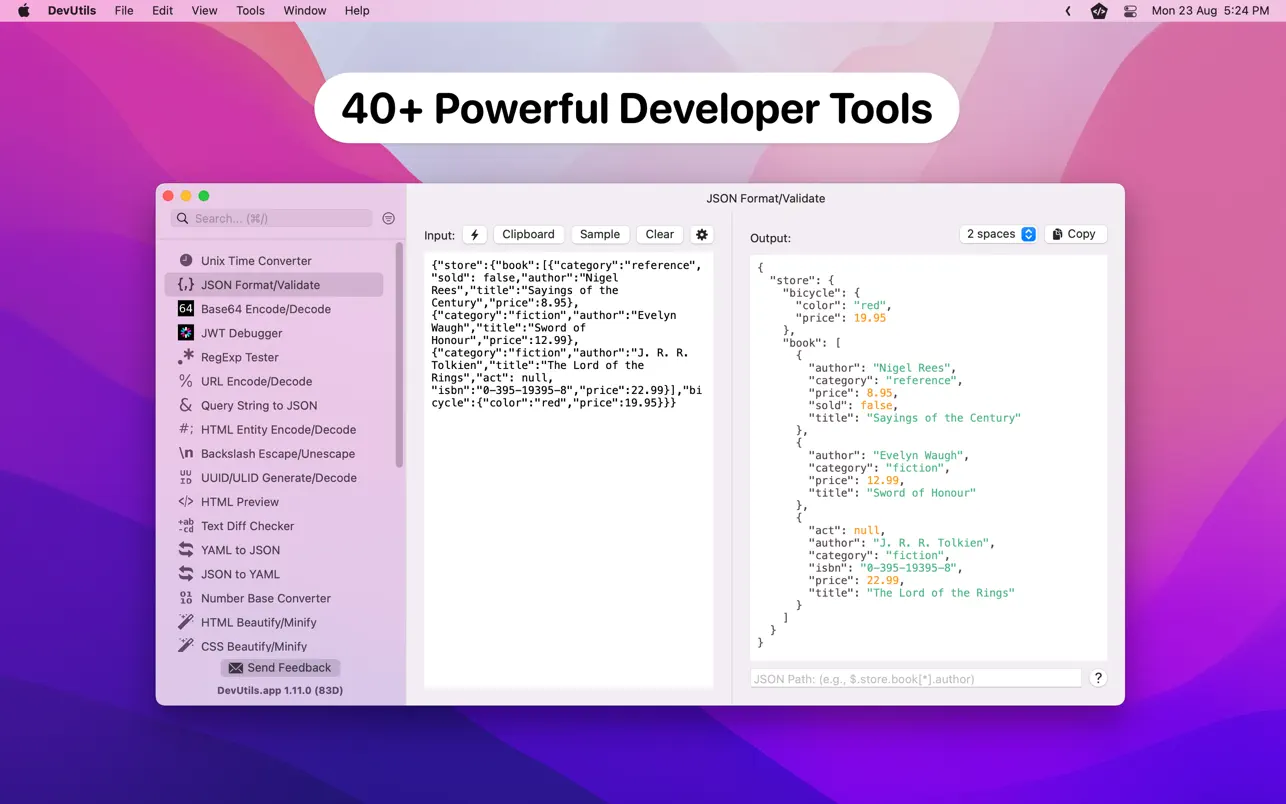Select the Number Base Converter tool

pos(265,598)
